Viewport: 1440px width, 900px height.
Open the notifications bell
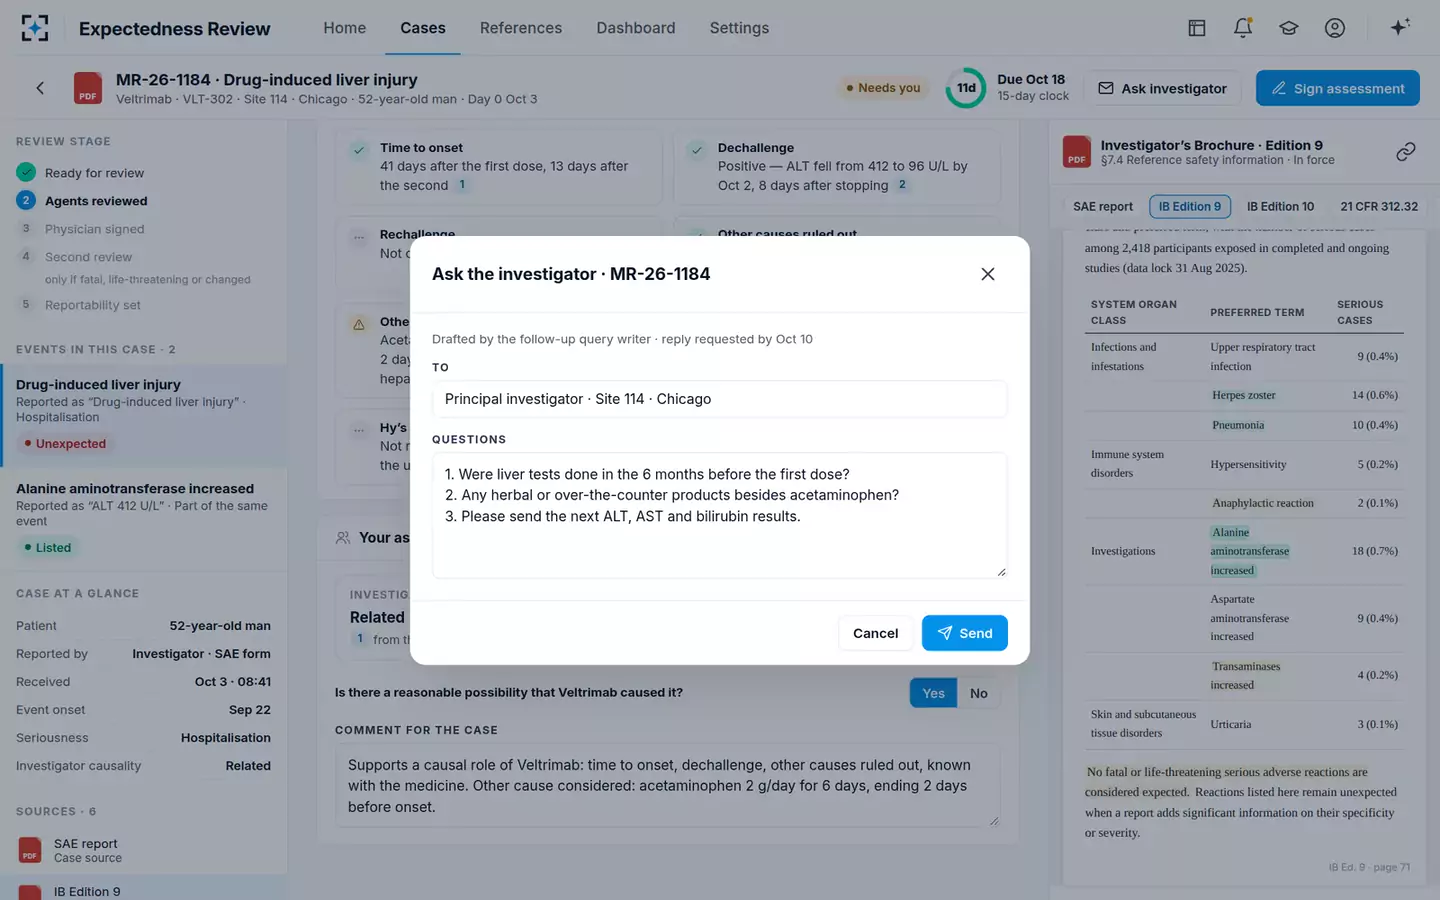1243,28
